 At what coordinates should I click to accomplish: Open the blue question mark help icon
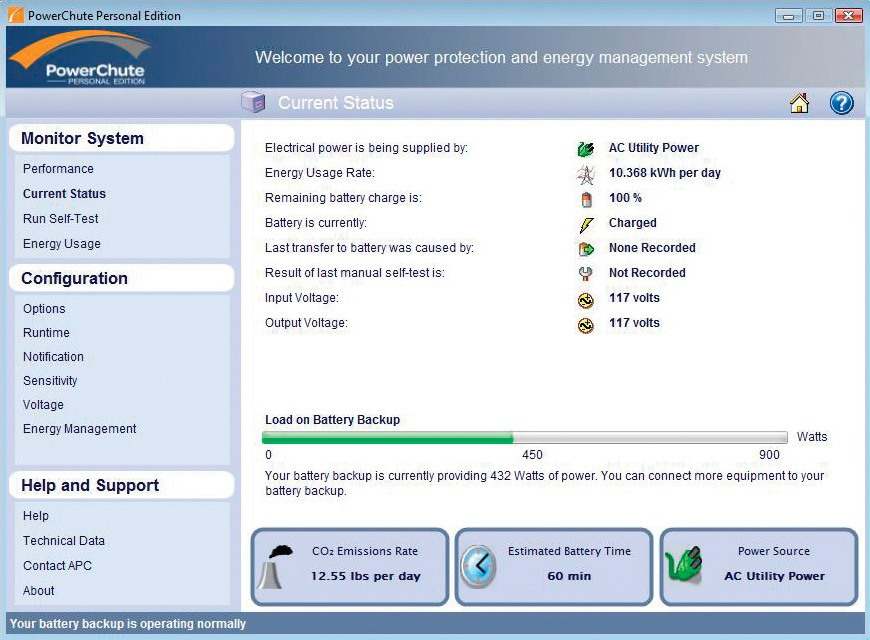point(841,103)
